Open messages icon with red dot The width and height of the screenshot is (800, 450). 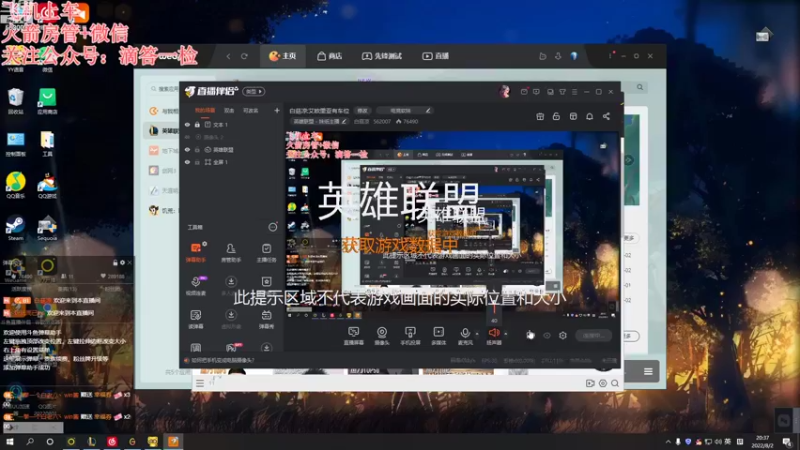point(524,91)
